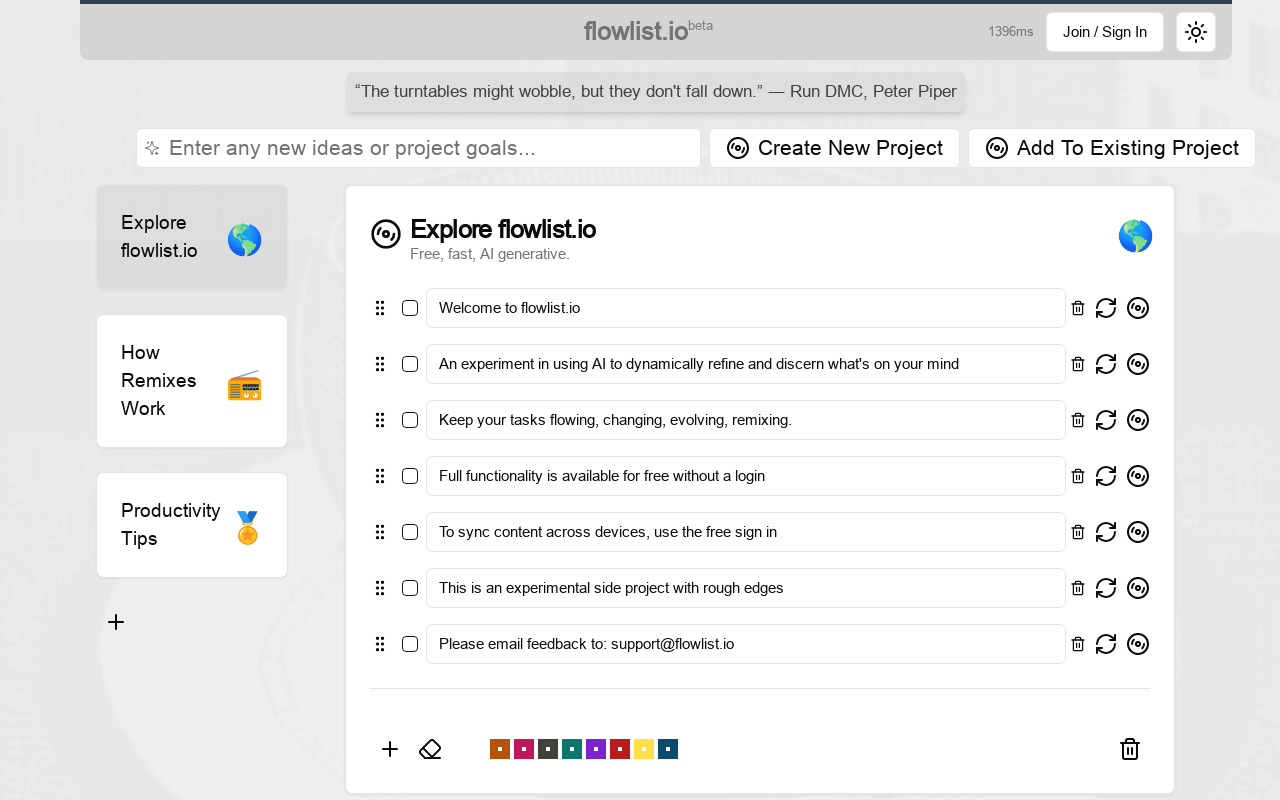The image size is (1280, 800).
Task: Click record icon on 'Keep your tasks flowing' row
Action: click(x=1138, y=420)
